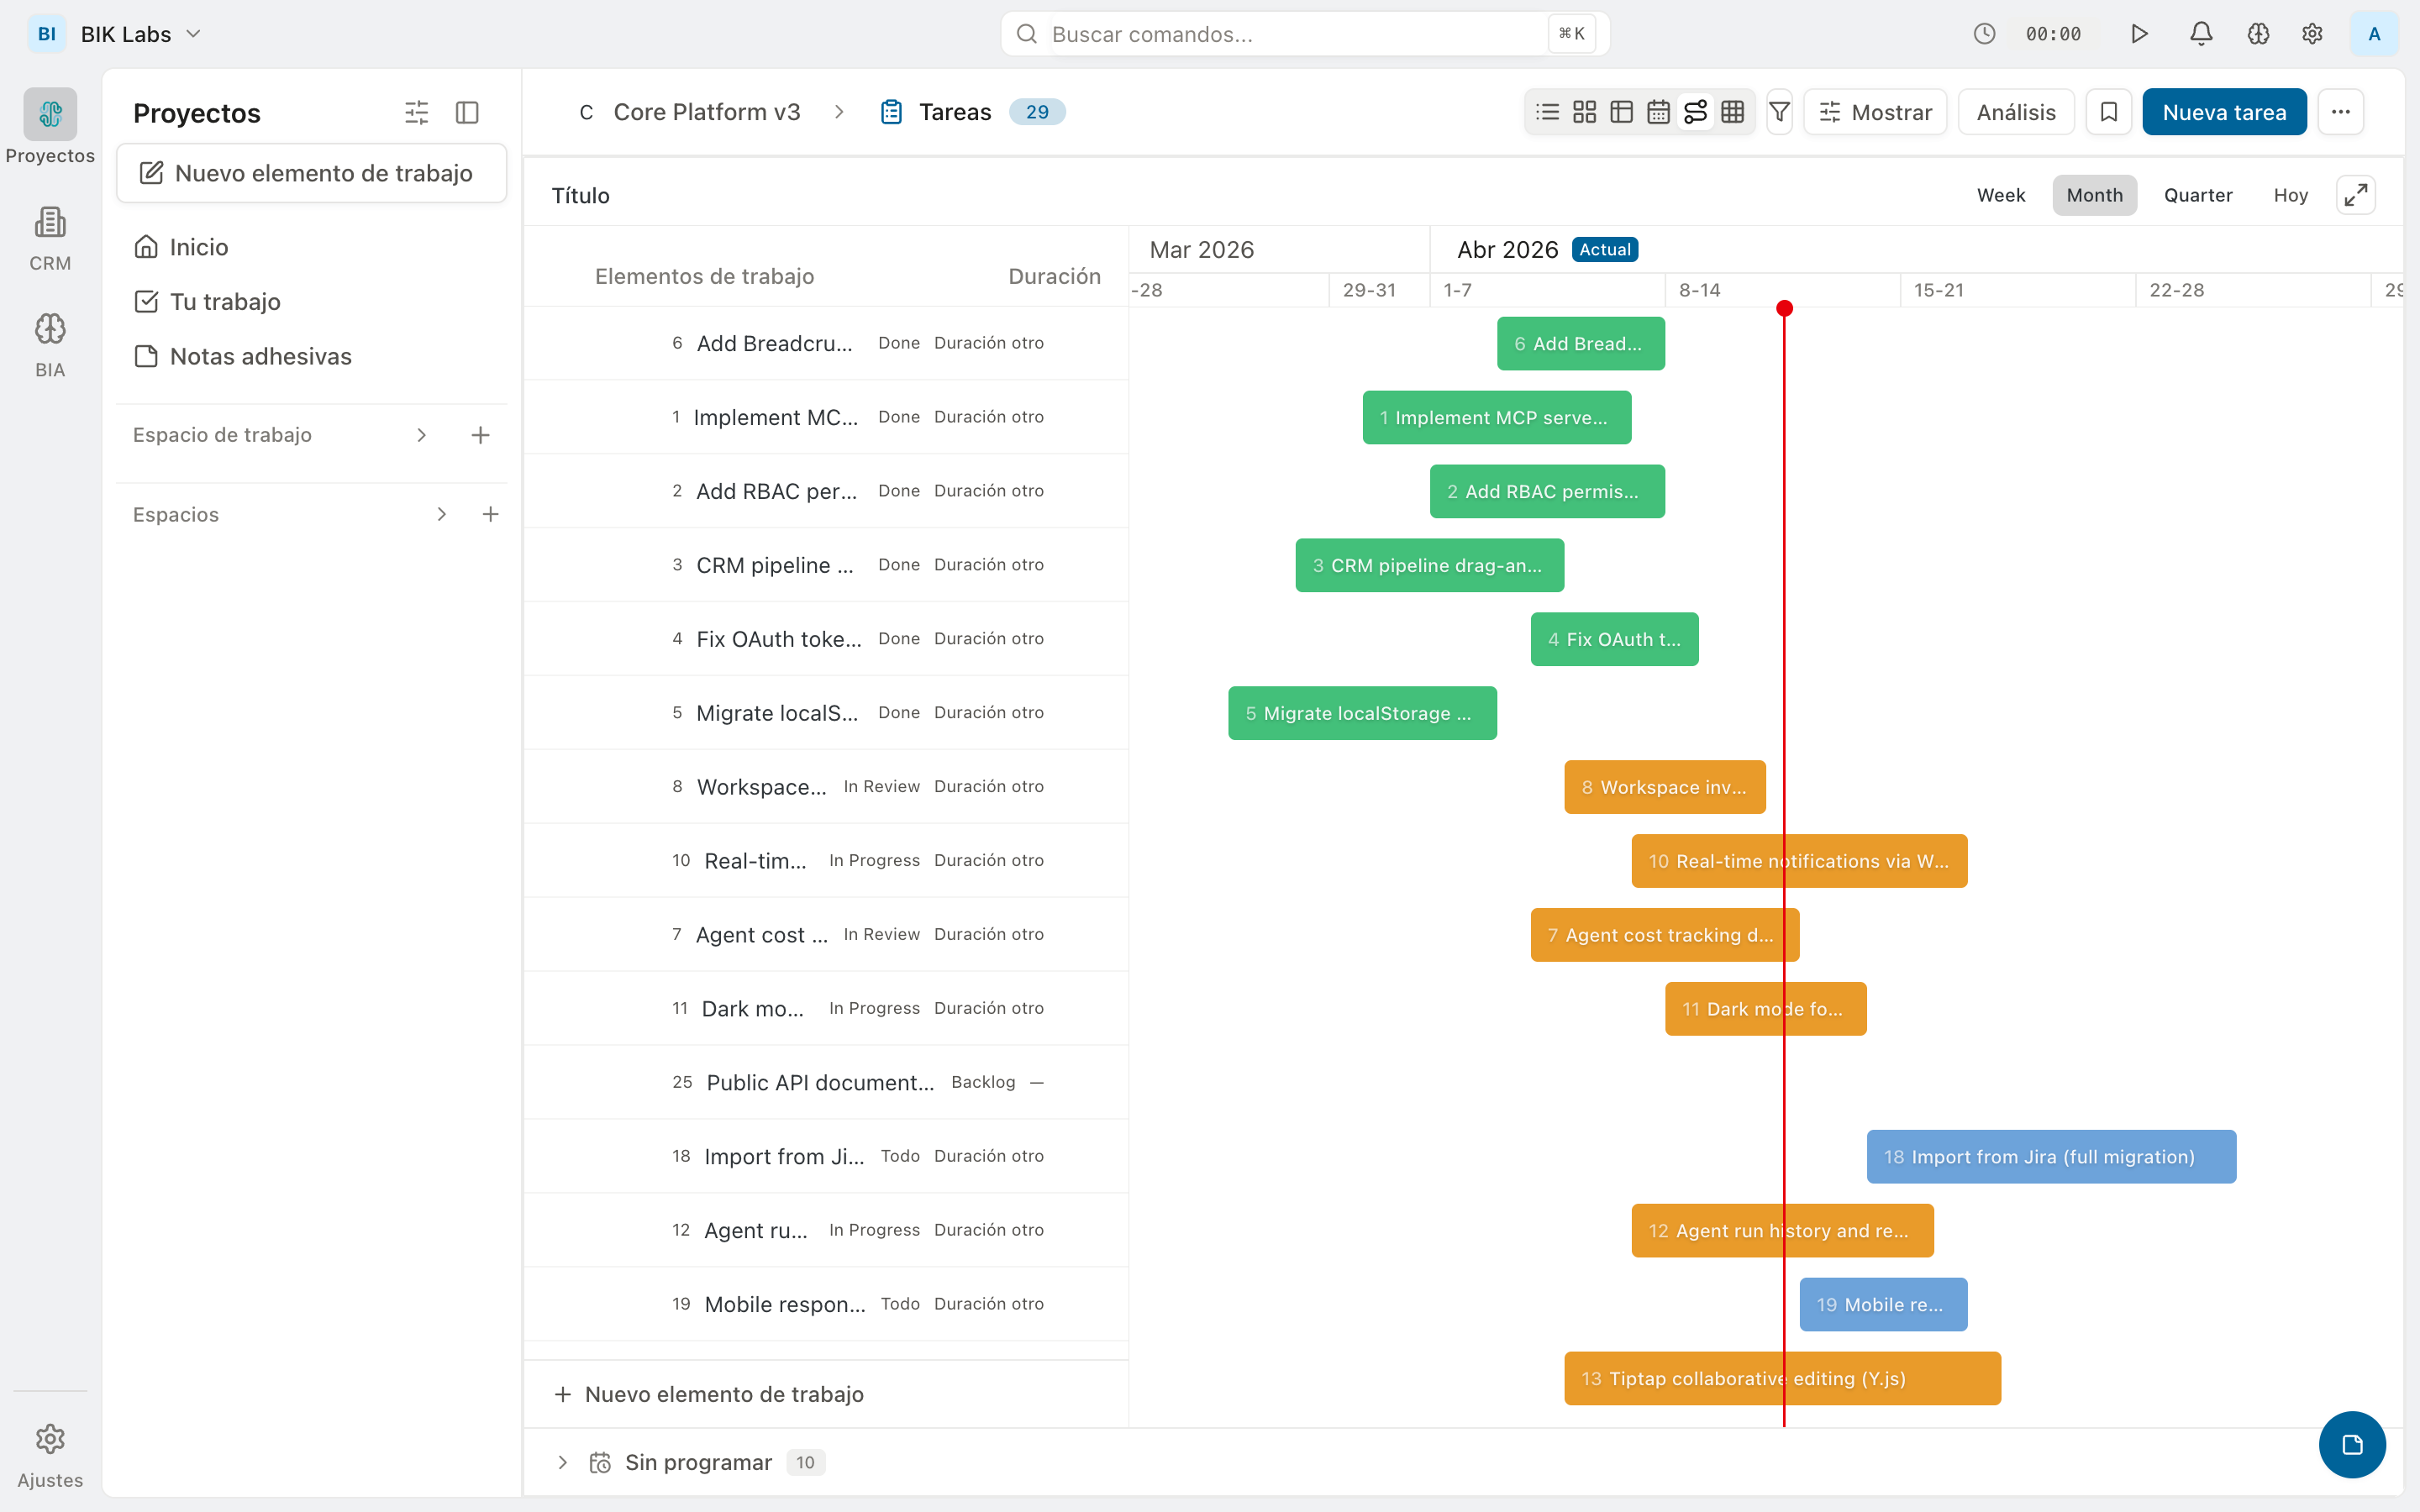The height and width of the screenshot is (1512, 2420).
Task: Switch to the table layout view
Action: coord(1621,112)
